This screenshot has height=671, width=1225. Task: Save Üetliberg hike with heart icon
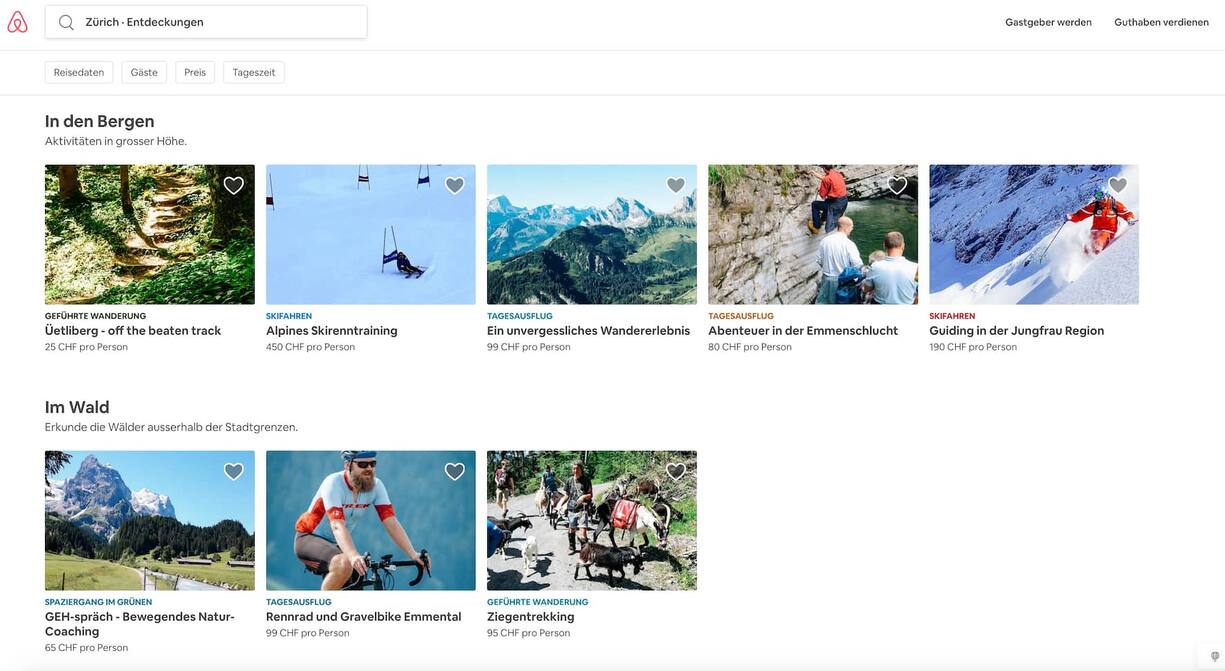pos(233,186)
